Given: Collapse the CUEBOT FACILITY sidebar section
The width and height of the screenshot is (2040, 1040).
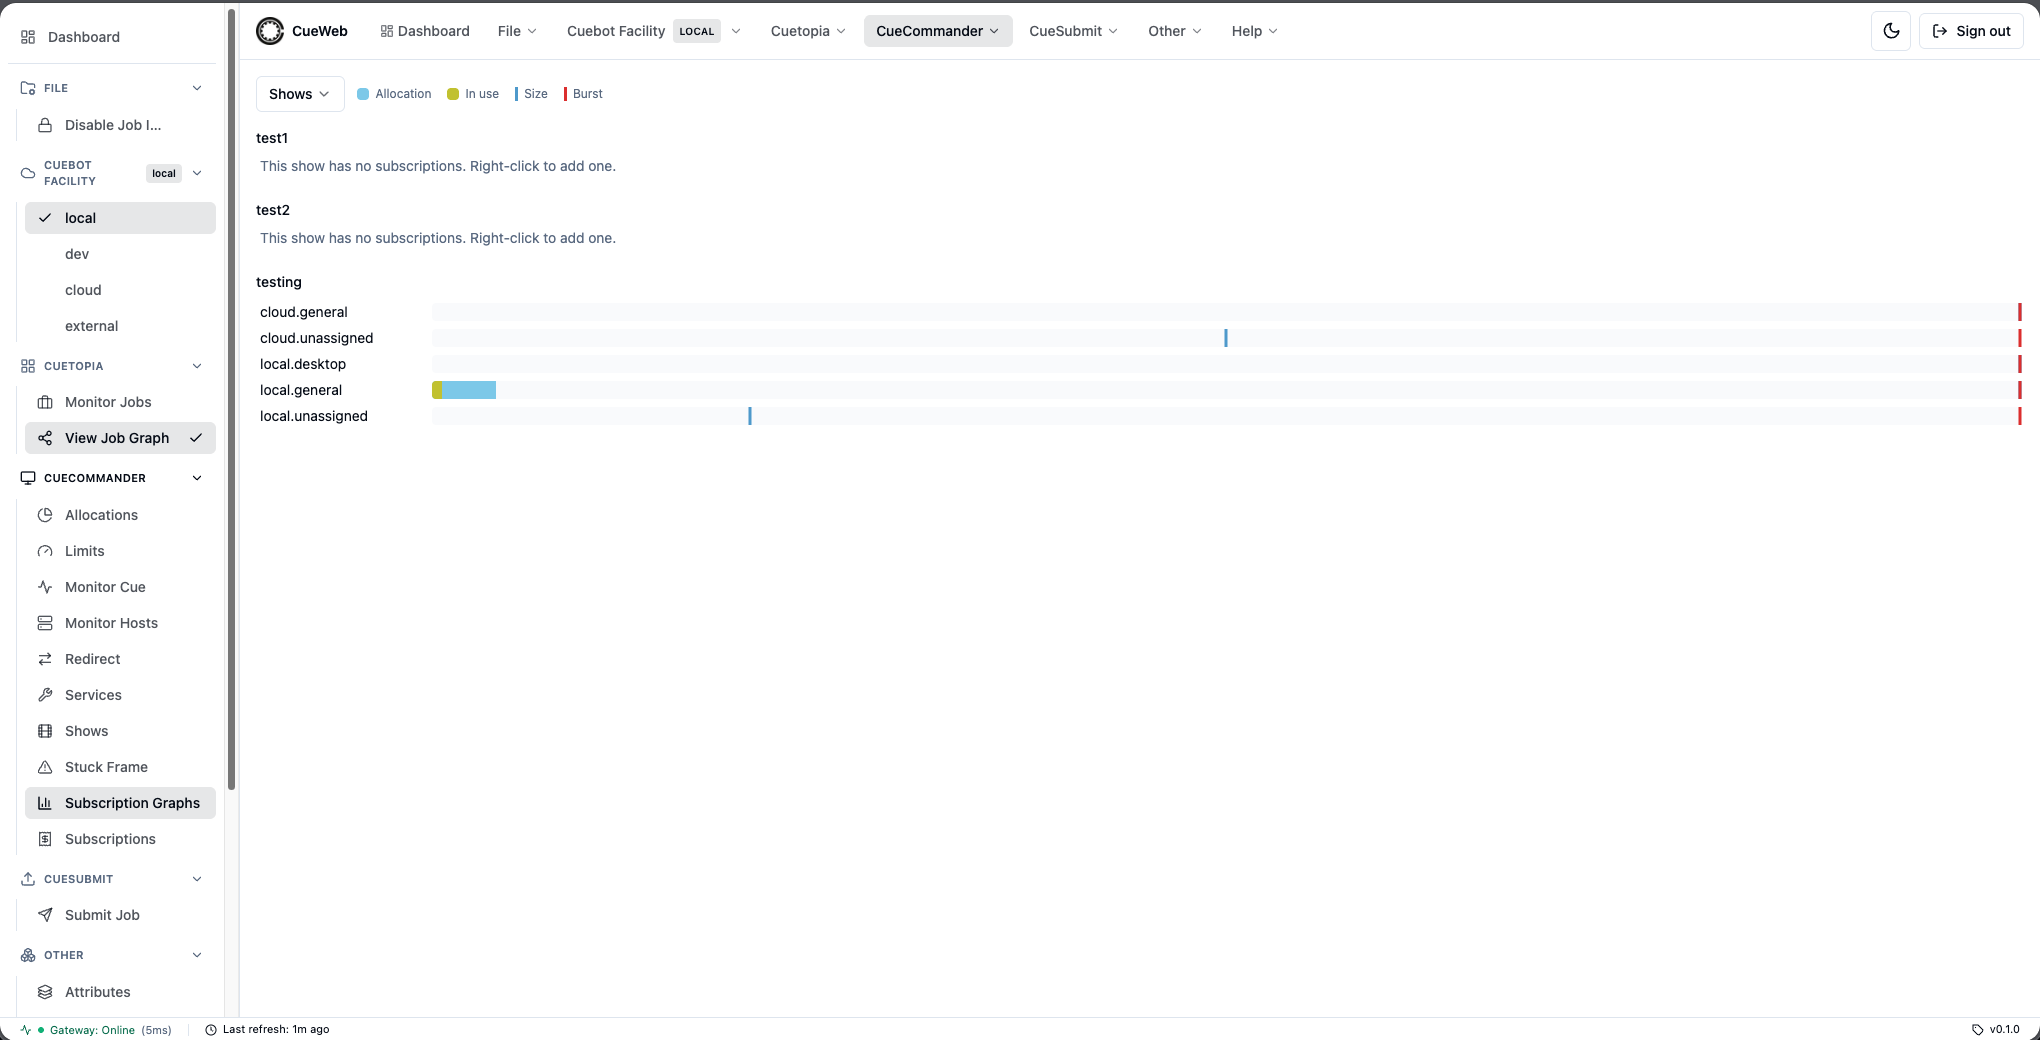Looking at the screenshot, I should point(197,173).
